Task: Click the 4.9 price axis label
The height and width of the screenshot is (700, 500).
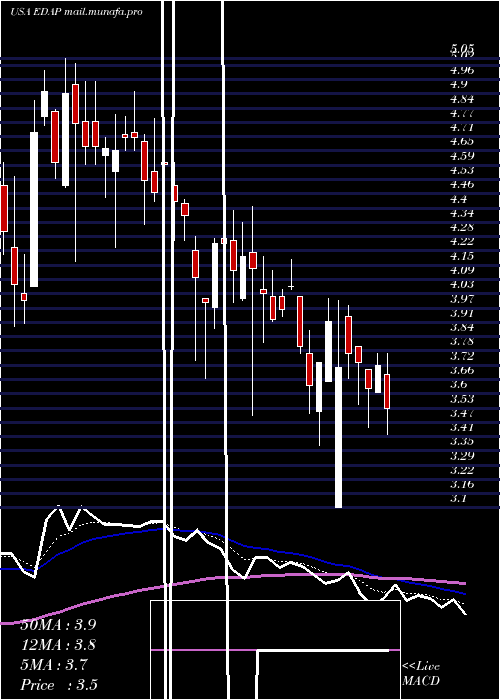Action: pyautogui.click(x=459, y=84)
